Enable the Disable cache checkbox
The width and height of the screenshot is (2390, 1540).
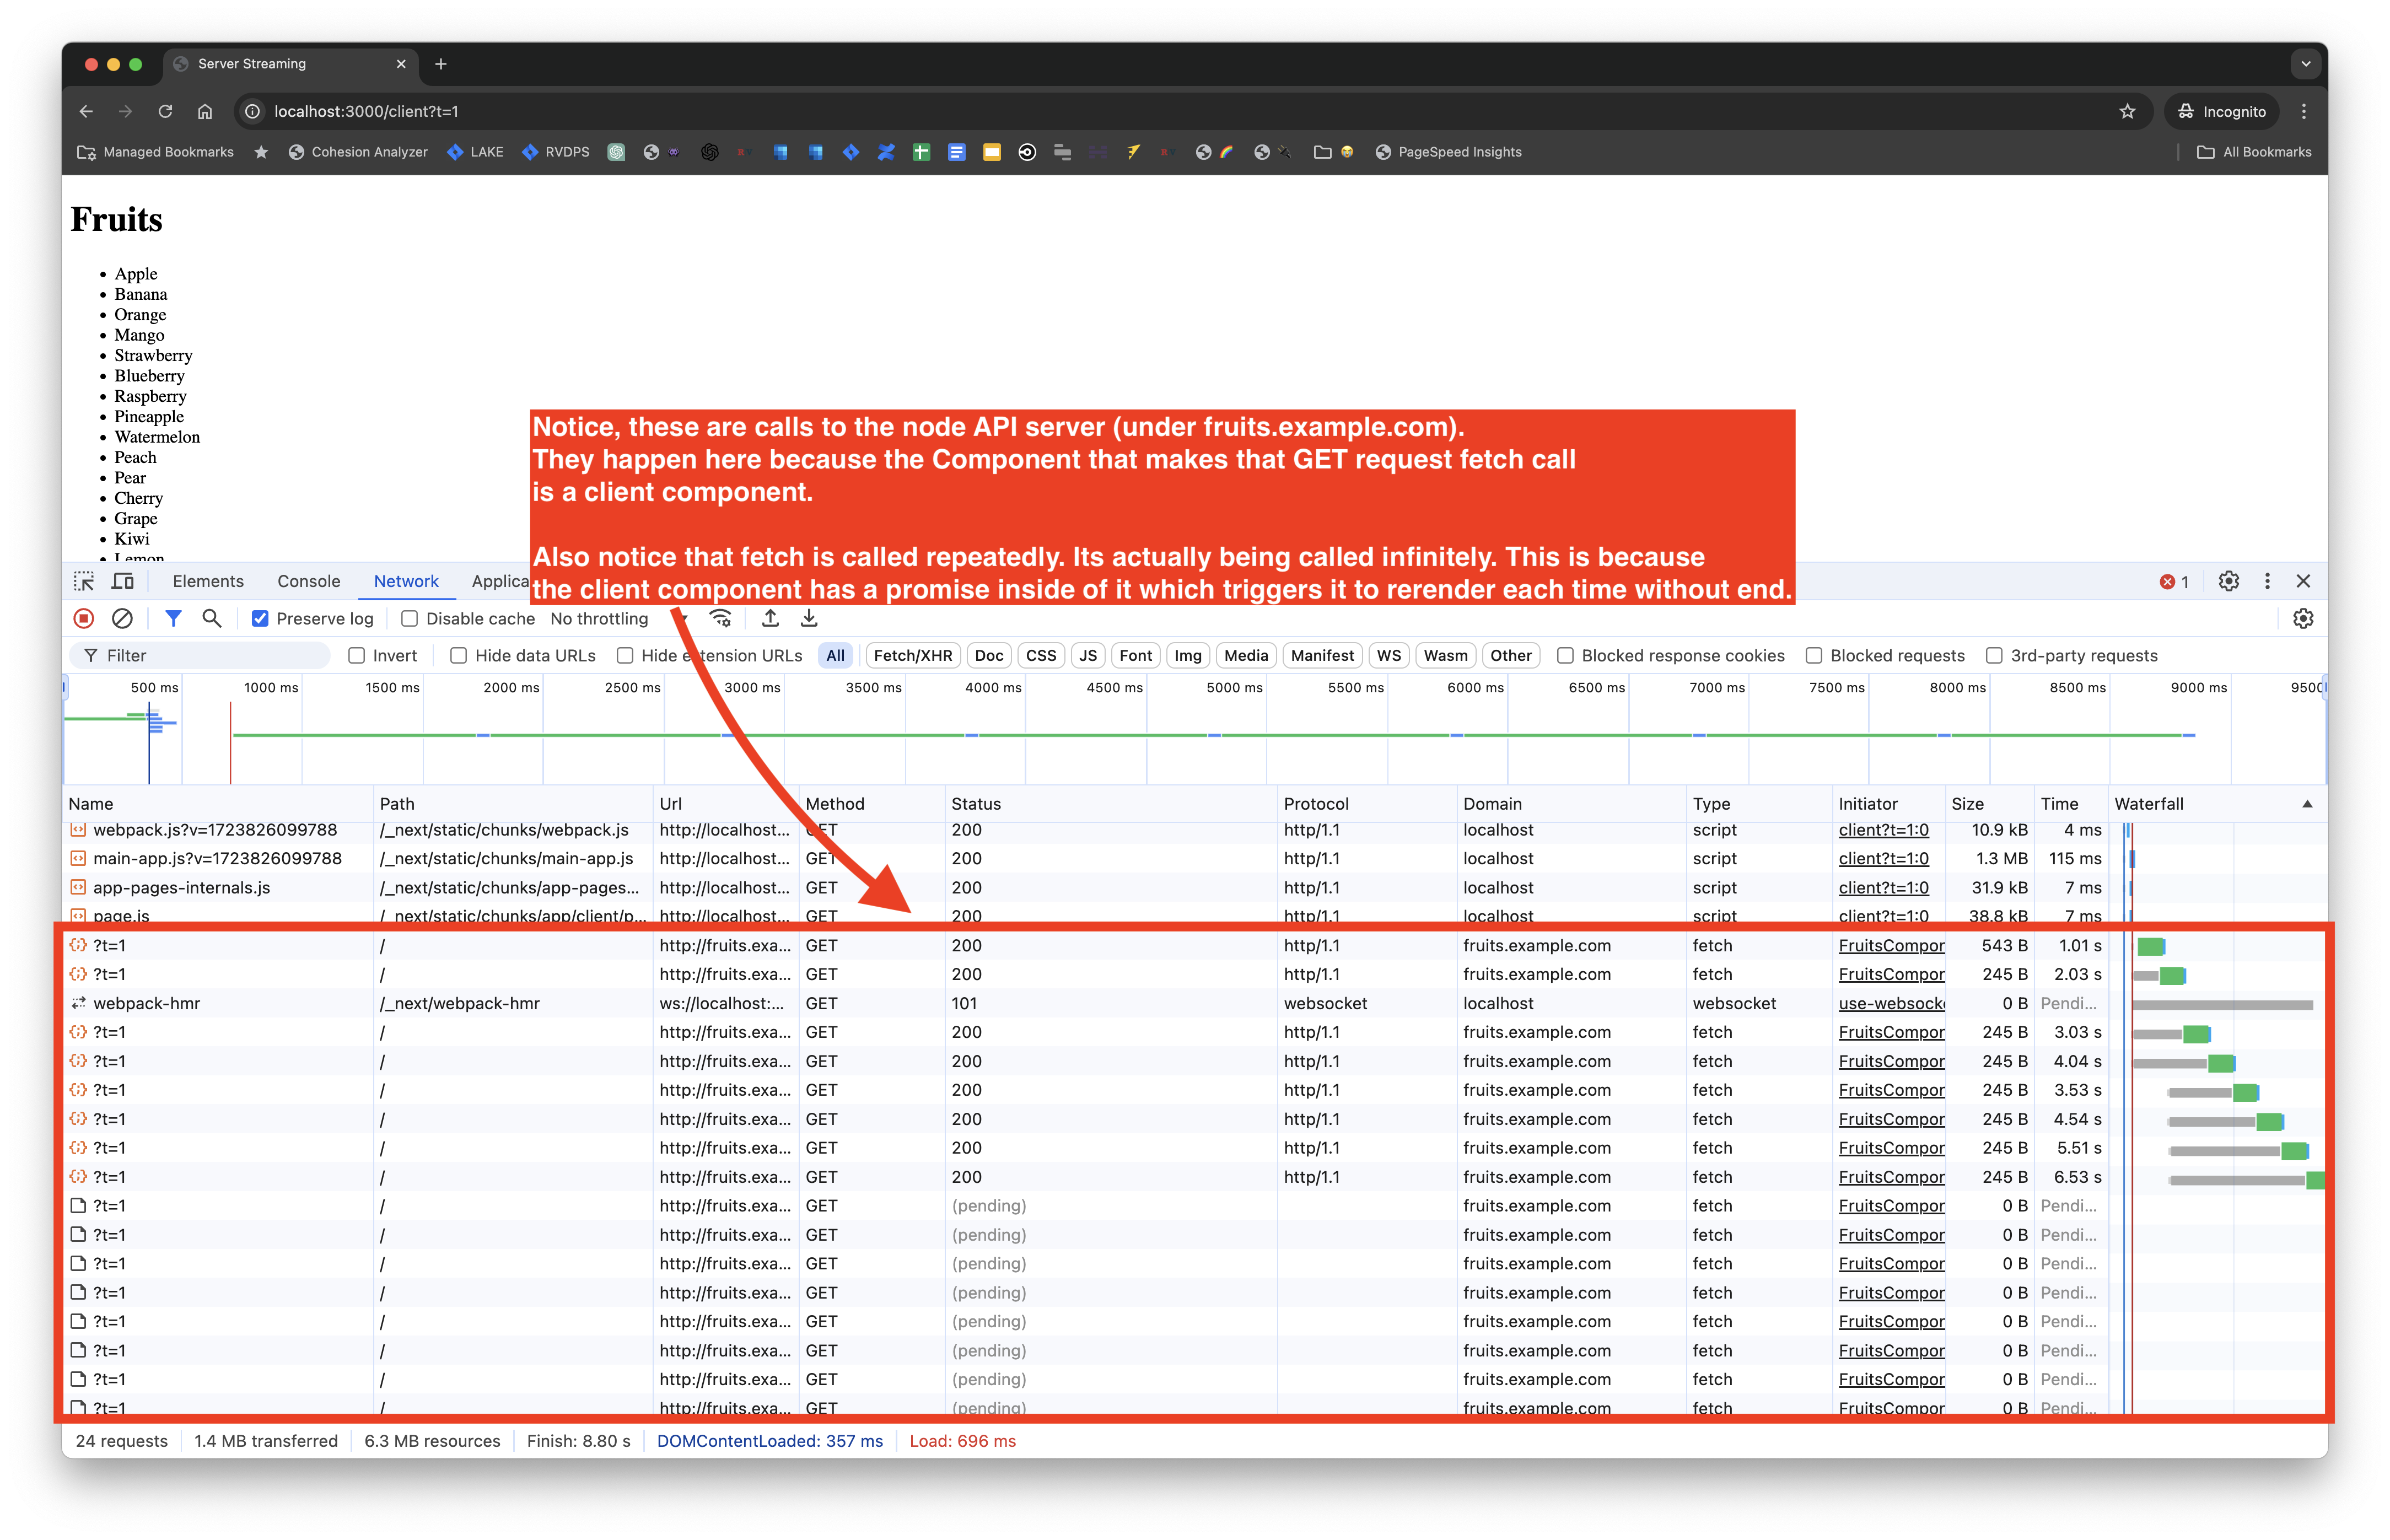410,619
